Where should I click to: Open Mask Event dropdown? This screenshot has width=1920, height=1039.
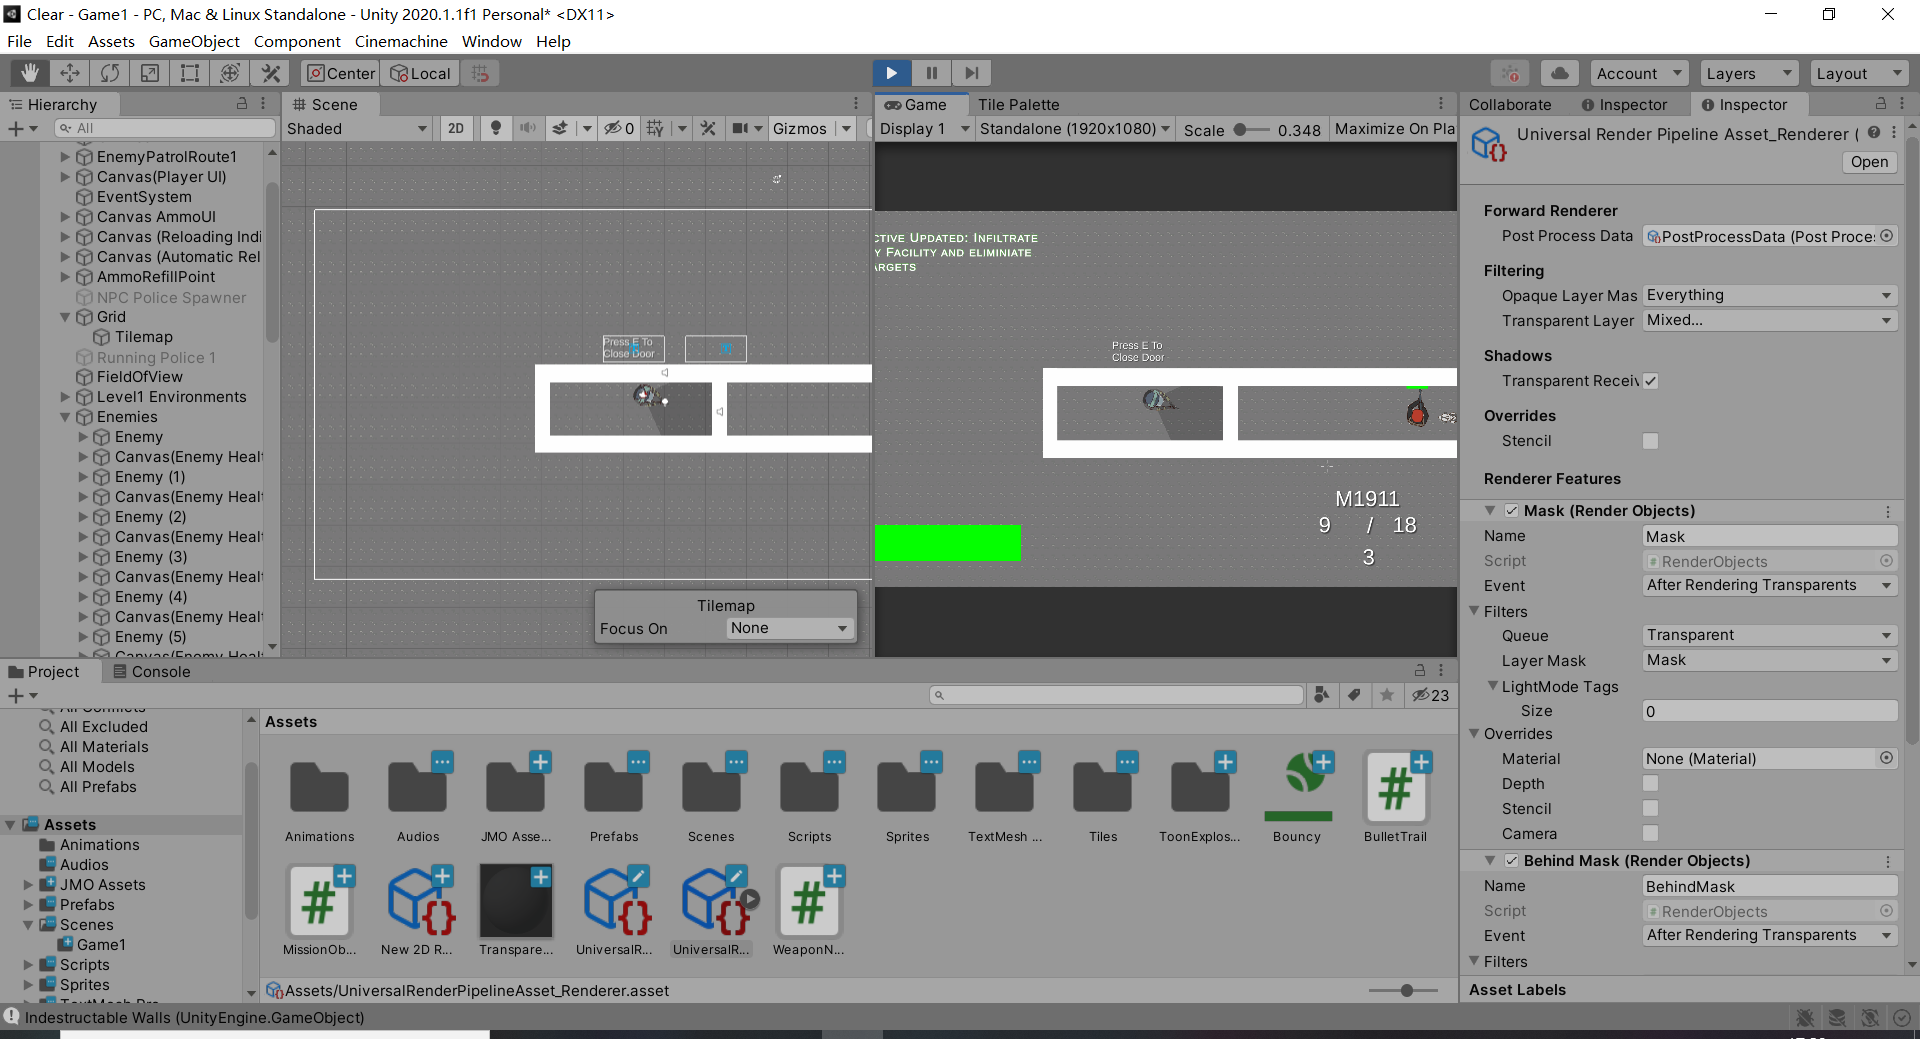point(1770,585)
